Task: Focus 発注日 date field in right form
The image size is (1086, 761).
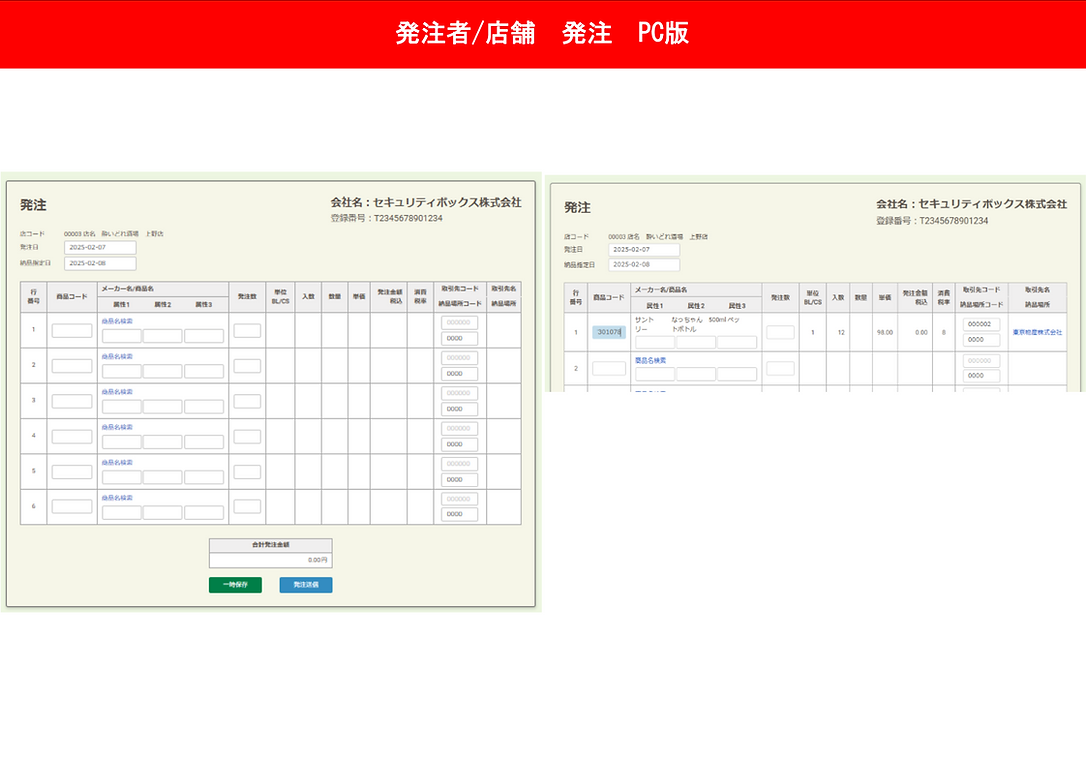Action: click(644, 249)
